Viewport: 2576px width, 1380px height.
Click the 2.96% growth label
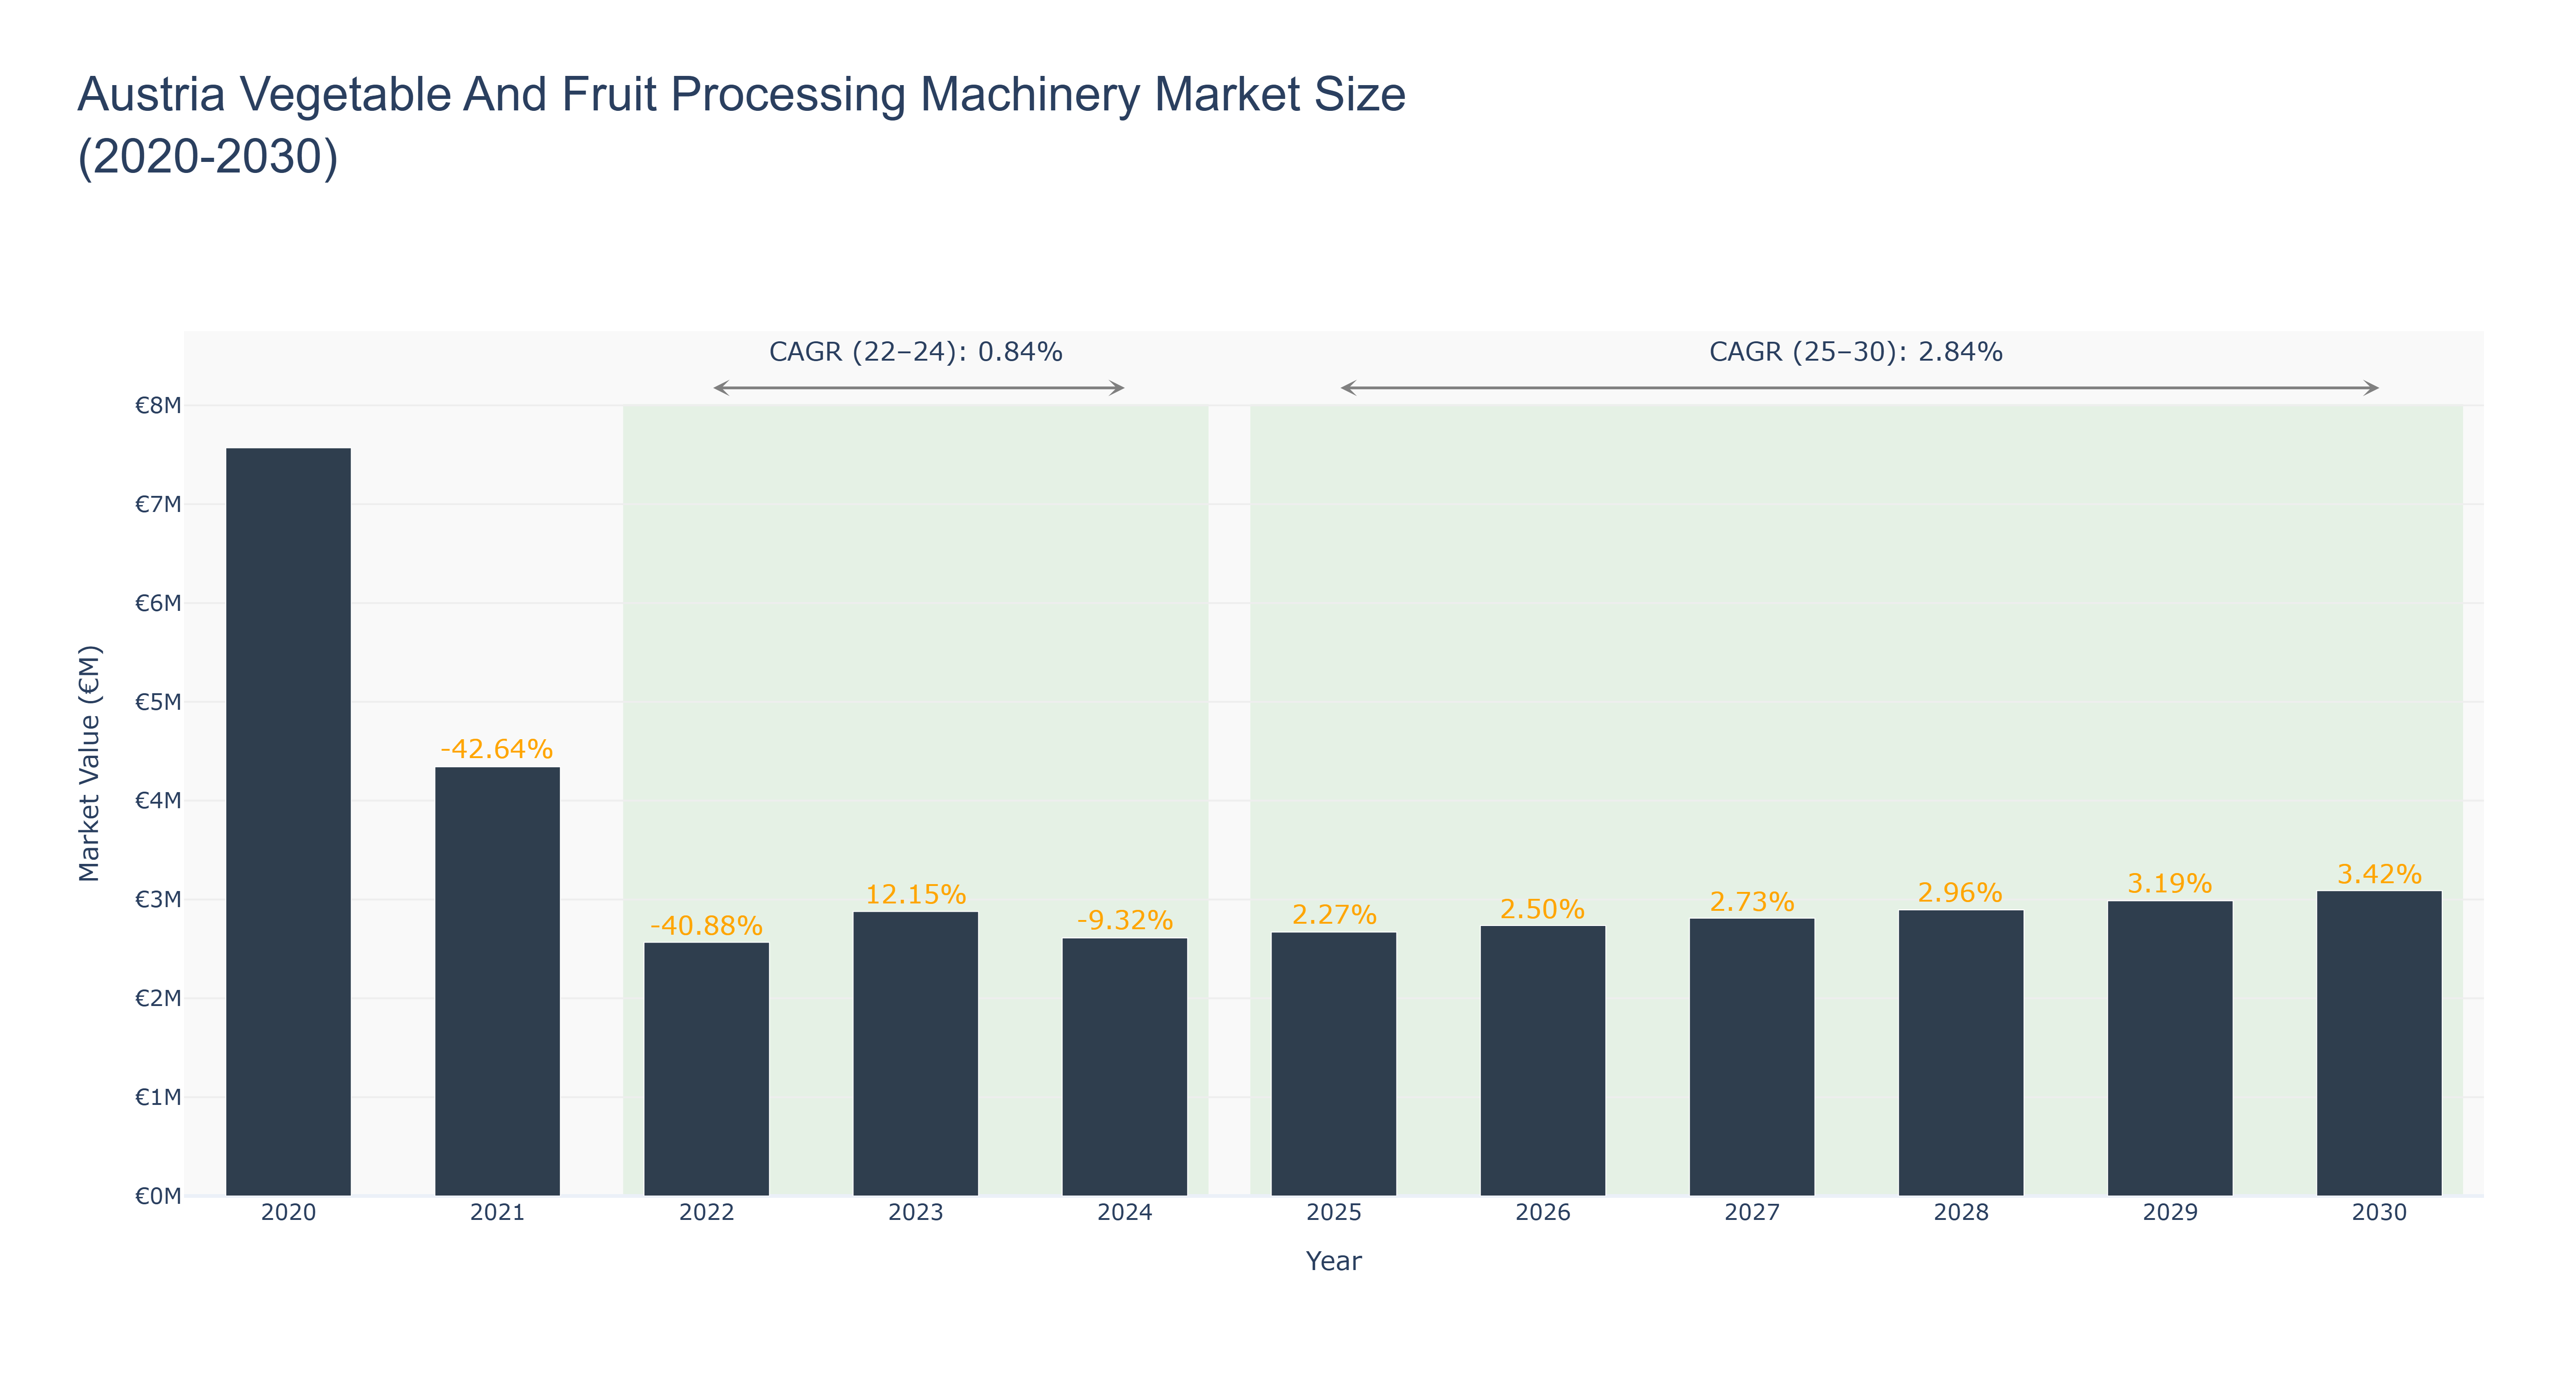1960,892
